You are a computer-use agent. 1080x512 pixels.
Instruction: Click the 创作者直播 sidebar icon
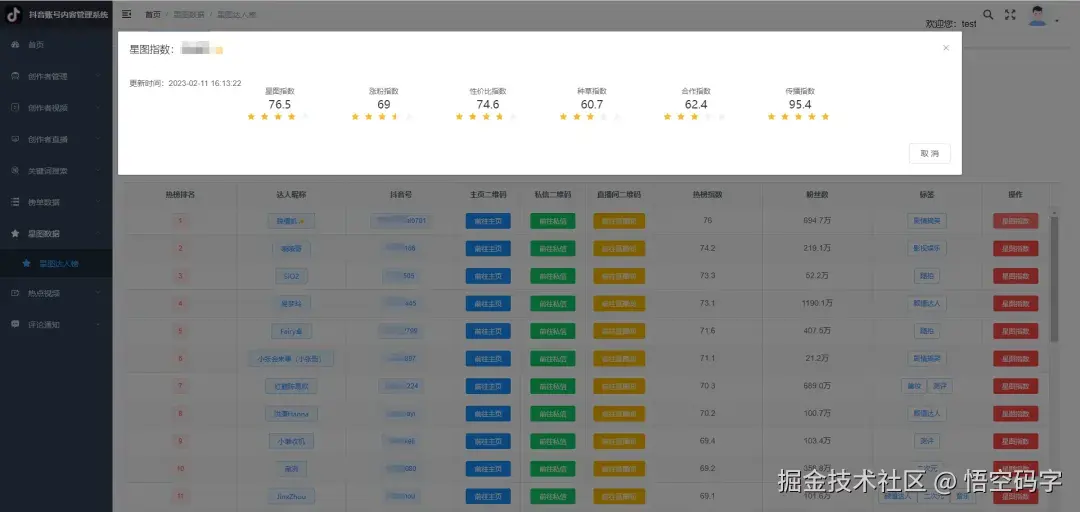pos(15,139)
